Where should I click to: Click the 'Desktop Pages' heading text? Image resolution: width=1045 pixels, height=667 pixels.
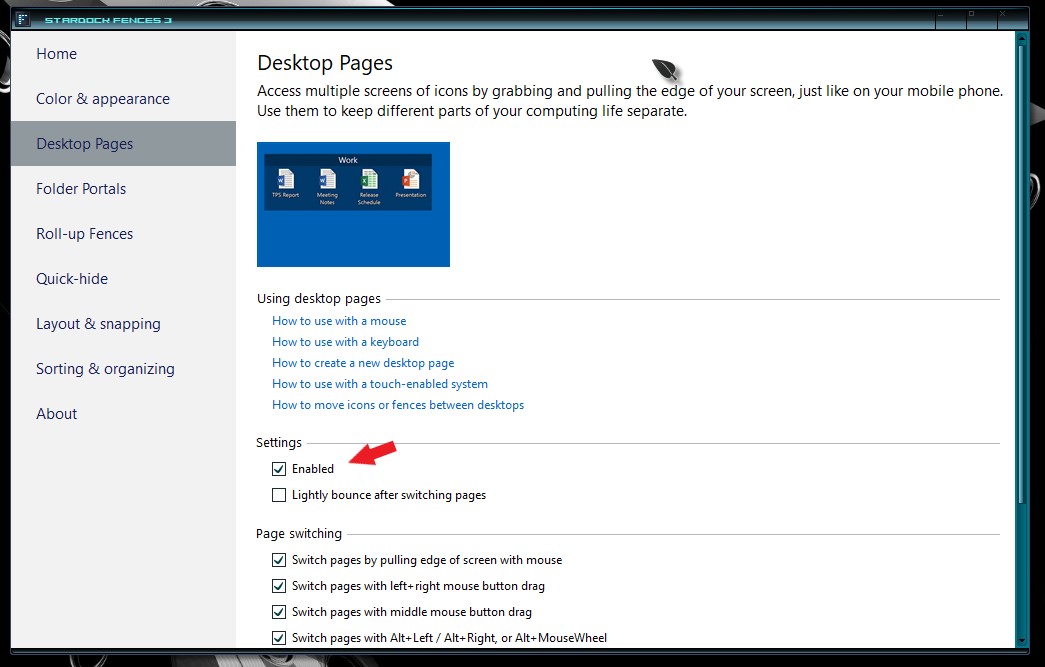325,63
